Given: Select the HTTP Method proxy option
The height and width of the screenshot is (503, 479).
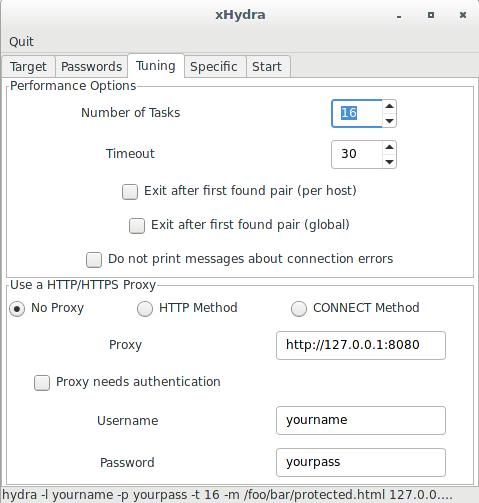Looking at the screenshot, I should point(145,309).
